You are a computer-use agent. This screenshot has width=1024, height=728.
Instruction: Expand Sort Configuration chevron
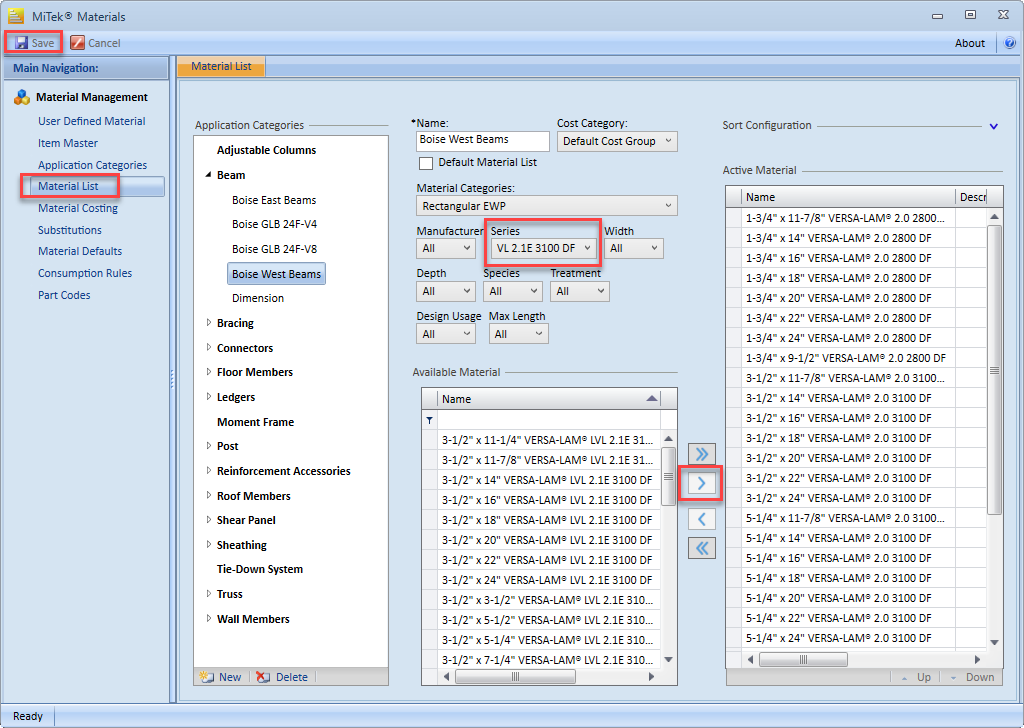[993, 126]
